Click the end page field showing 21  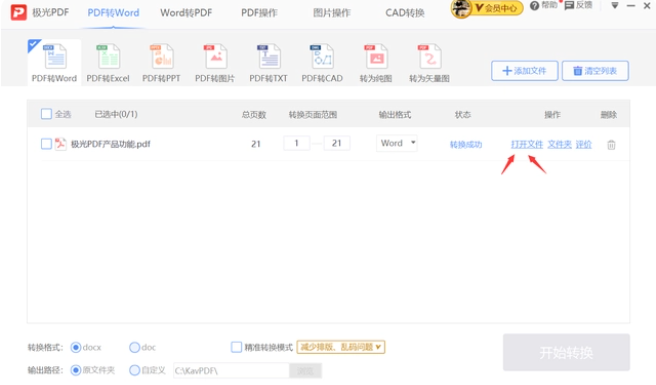click(336, 143)
